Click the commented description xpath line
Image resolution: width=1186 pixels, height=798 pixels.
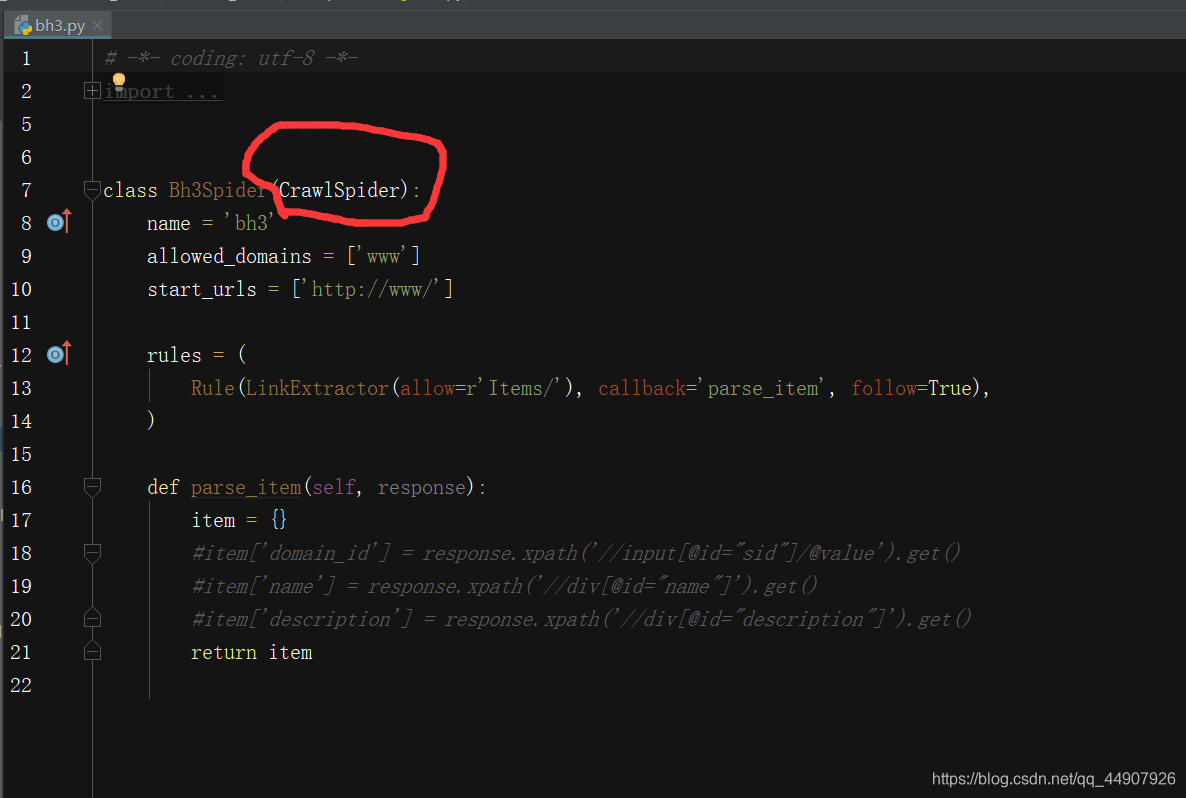tap(581, 619)
